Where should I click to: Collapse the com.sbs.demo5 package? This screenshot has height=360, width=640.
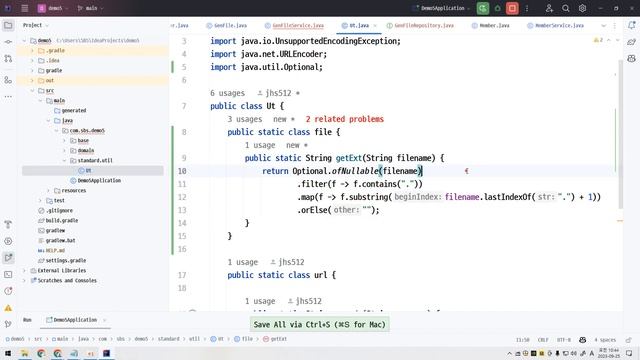coord(56,131)
